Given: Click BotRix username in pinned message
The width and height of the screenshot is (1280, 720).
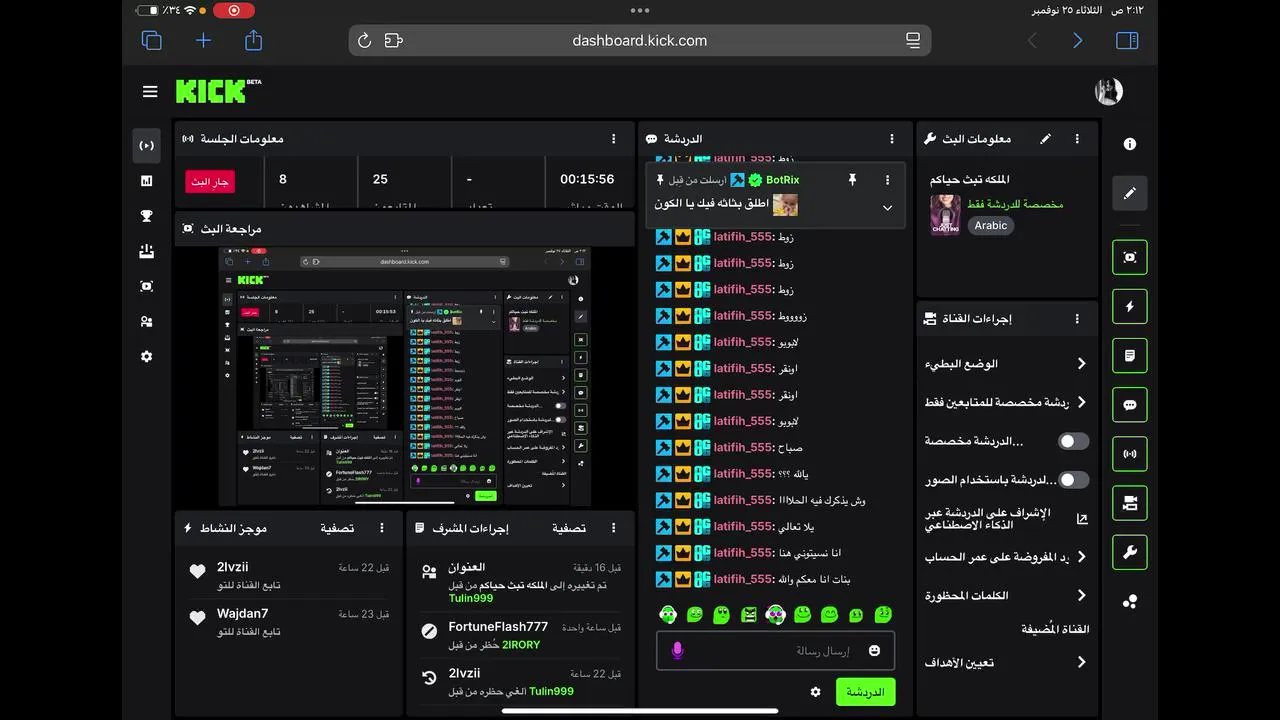Looking at the screenshot, I should coord(782,180).
